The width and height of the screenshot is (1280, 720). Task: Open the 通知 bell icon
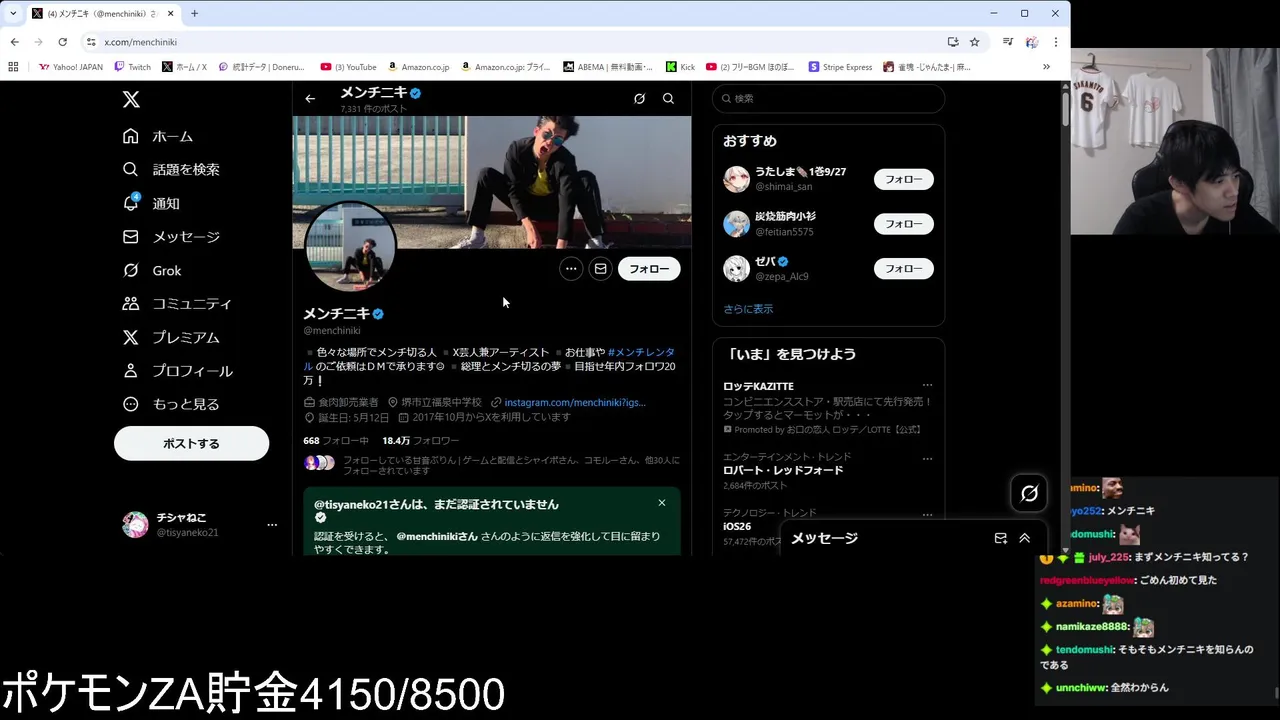(x=131, y=203)
